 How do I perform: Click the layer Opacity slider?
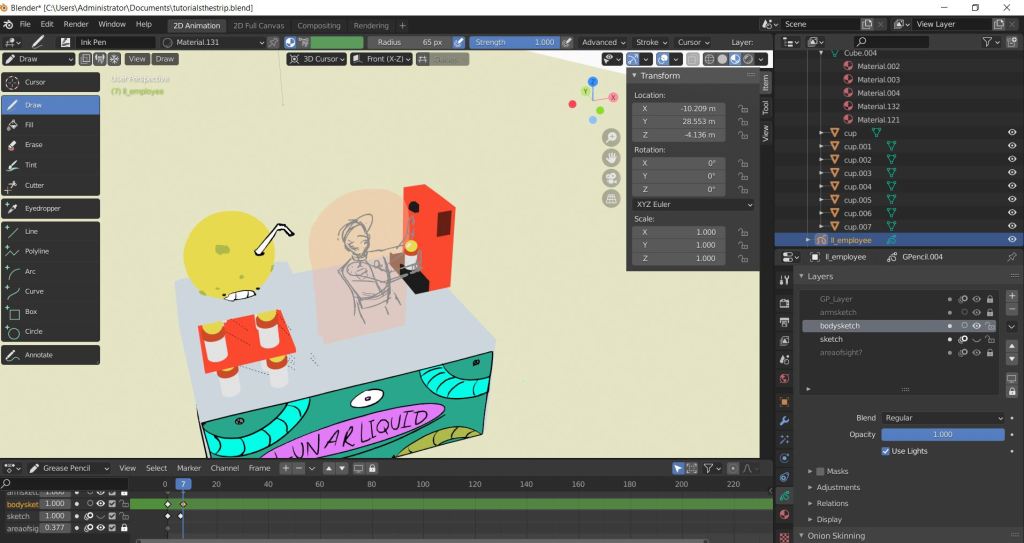tap(943, 435)
